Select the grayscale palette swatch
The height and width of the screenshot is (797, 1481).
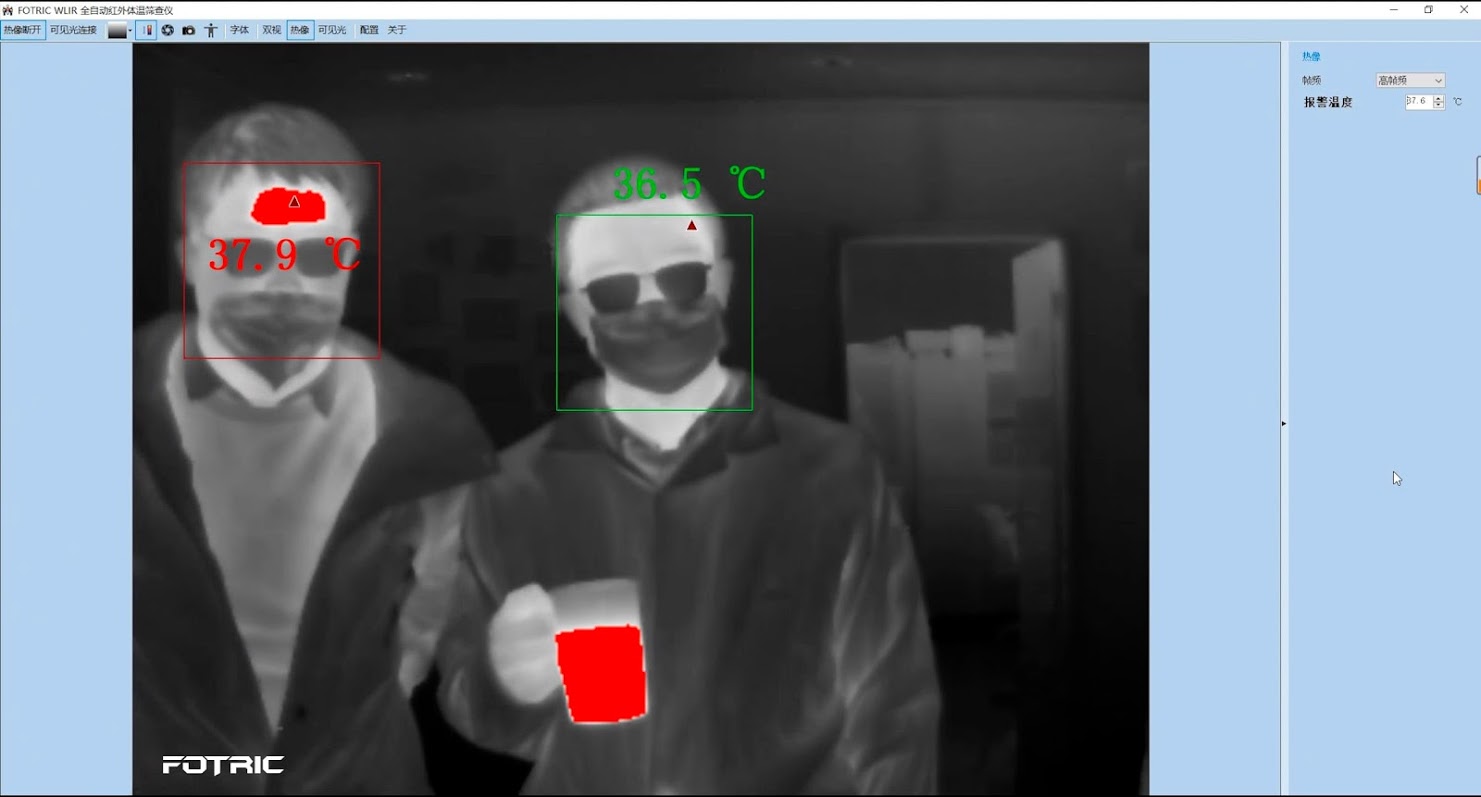[116, 30]
